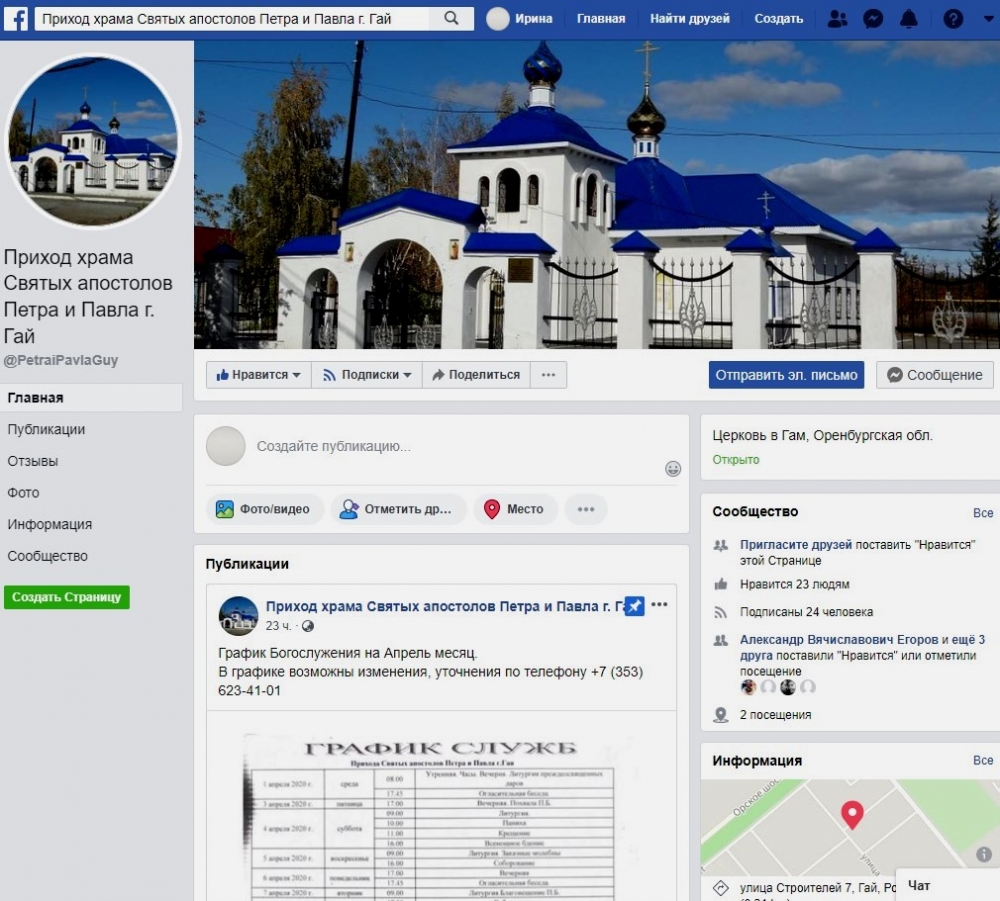Click Подписаны 24 человека text
1000x901 pixels.
click(x=806, y=612)
